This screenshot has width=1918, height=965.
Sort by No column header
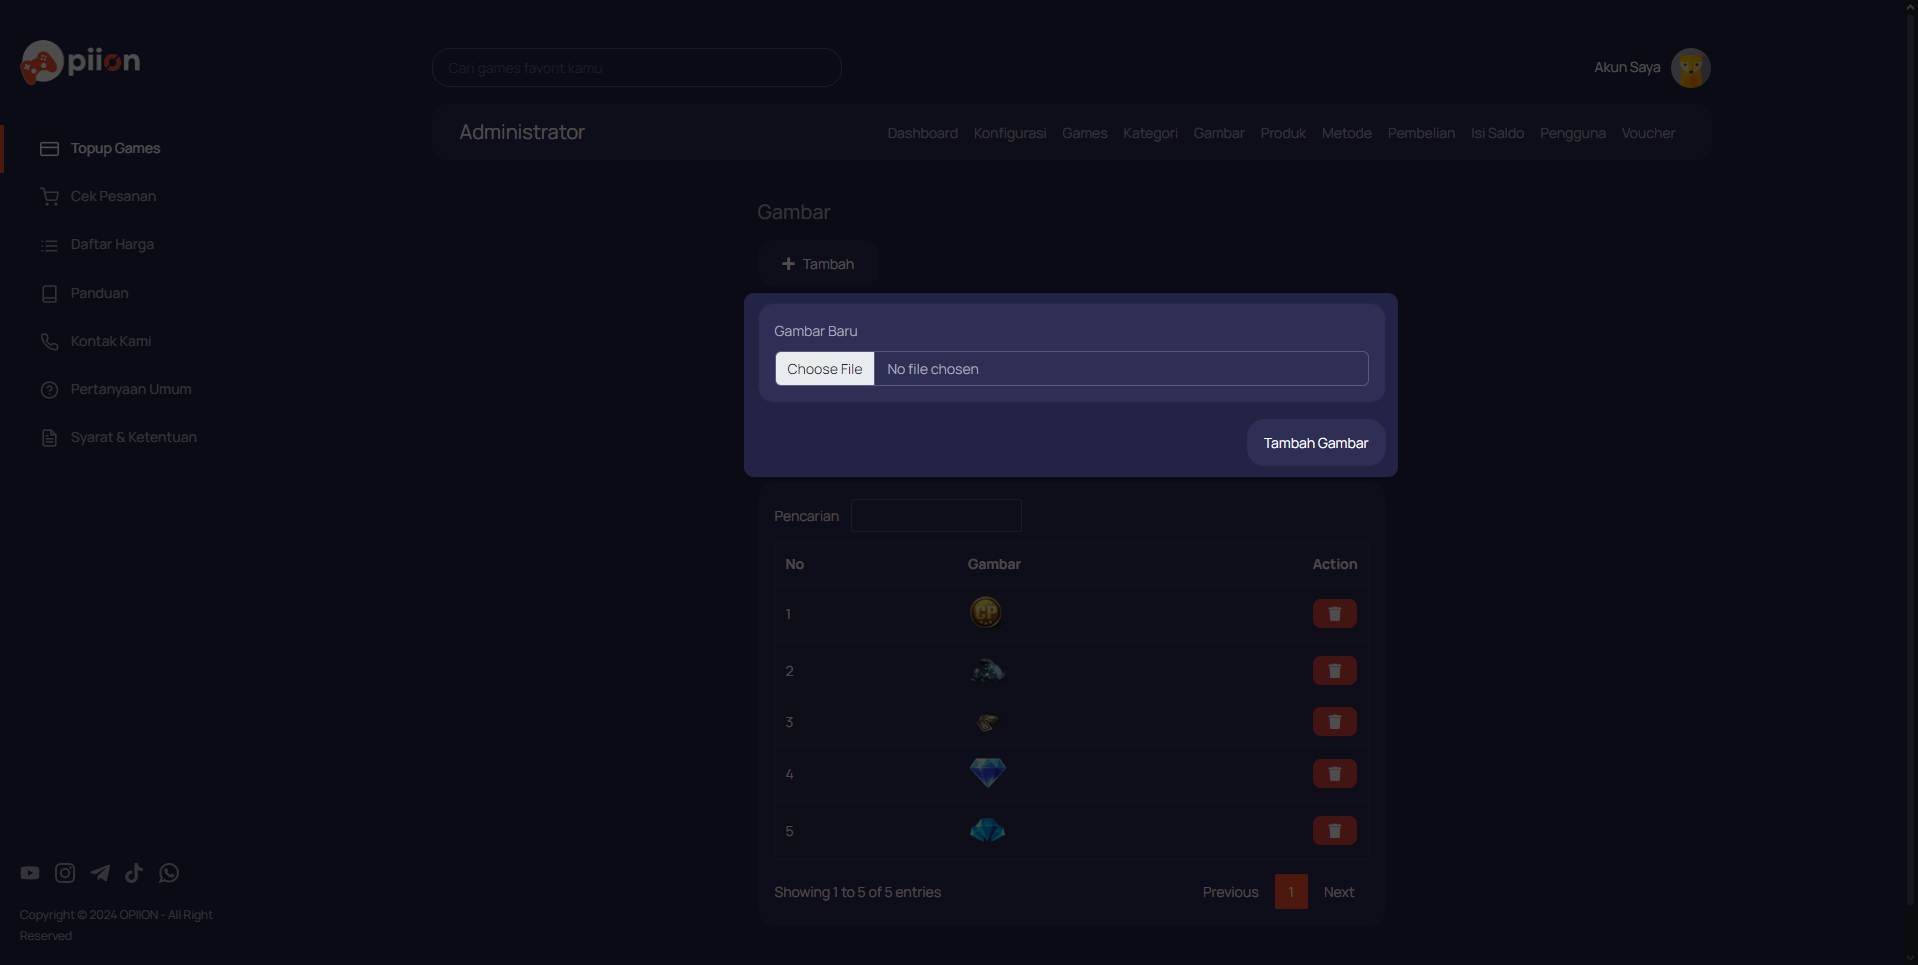(794, 564)
